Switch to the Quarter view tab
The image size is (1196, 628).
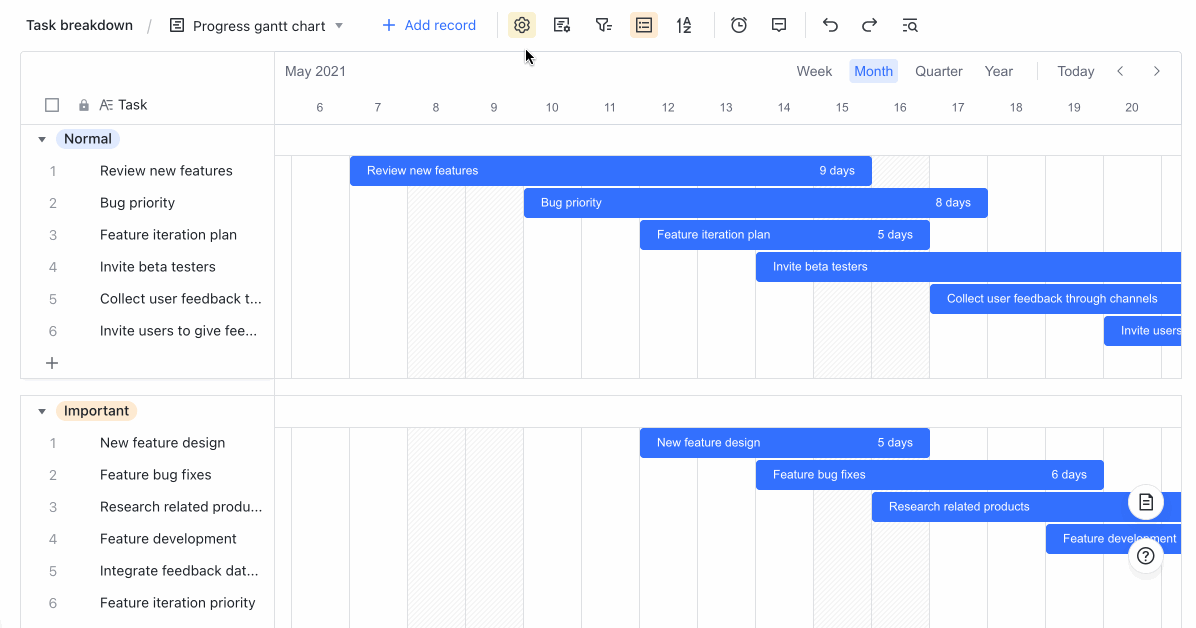pos(938,71)
